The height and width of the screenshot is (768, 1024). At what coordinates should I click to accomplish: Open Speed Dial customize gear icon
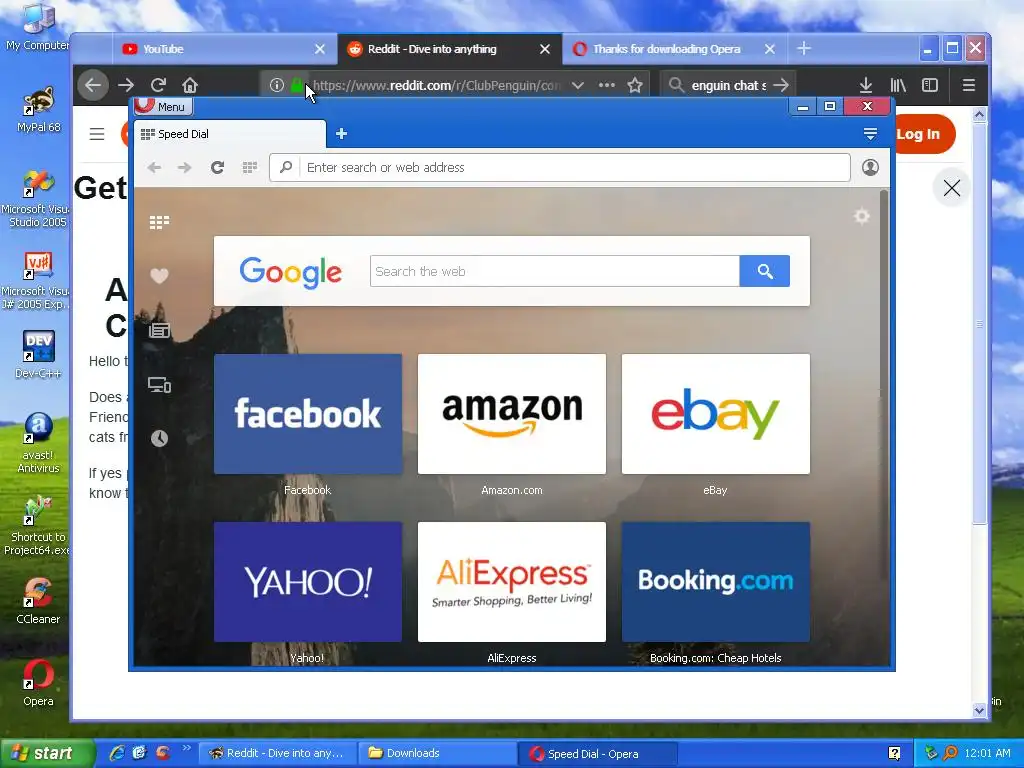(x=862, y=216)
